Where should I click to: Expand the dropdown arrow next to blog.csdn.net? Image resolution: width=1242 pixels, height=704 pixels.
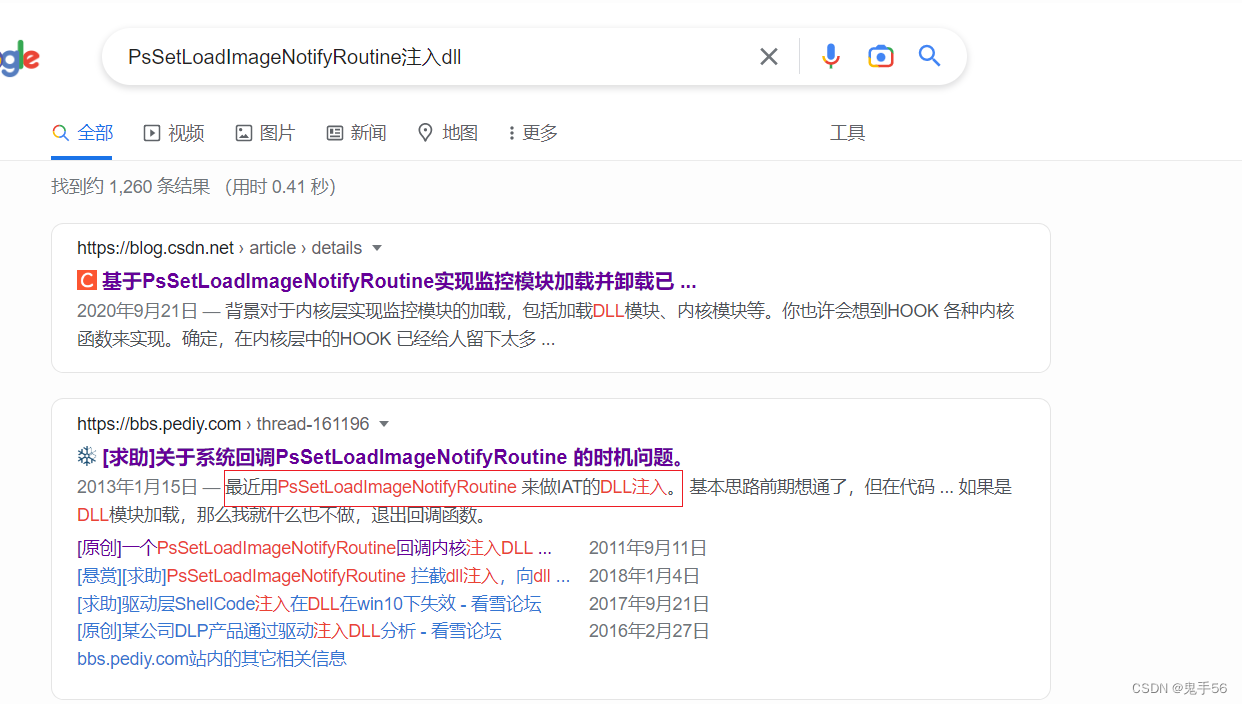coord(376,247)
